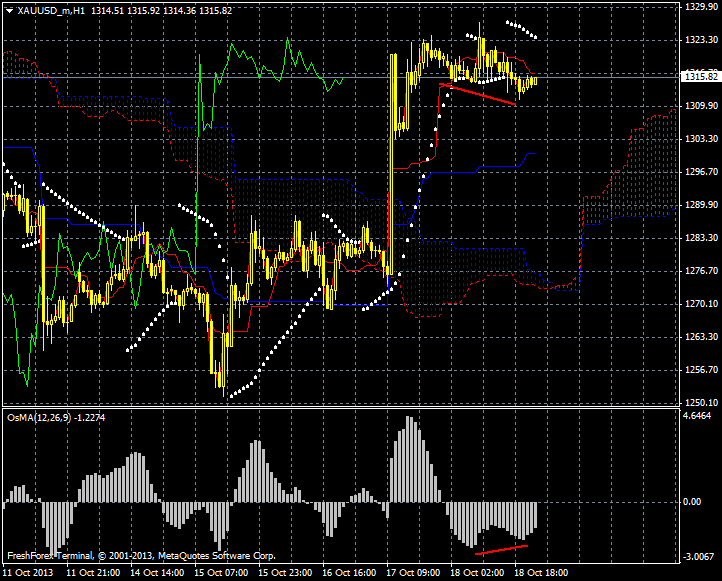Image resolution: width=722 pixels, height=581 pixels.
Task: Select the red trend line under price candles
Action: click(478, 93)
